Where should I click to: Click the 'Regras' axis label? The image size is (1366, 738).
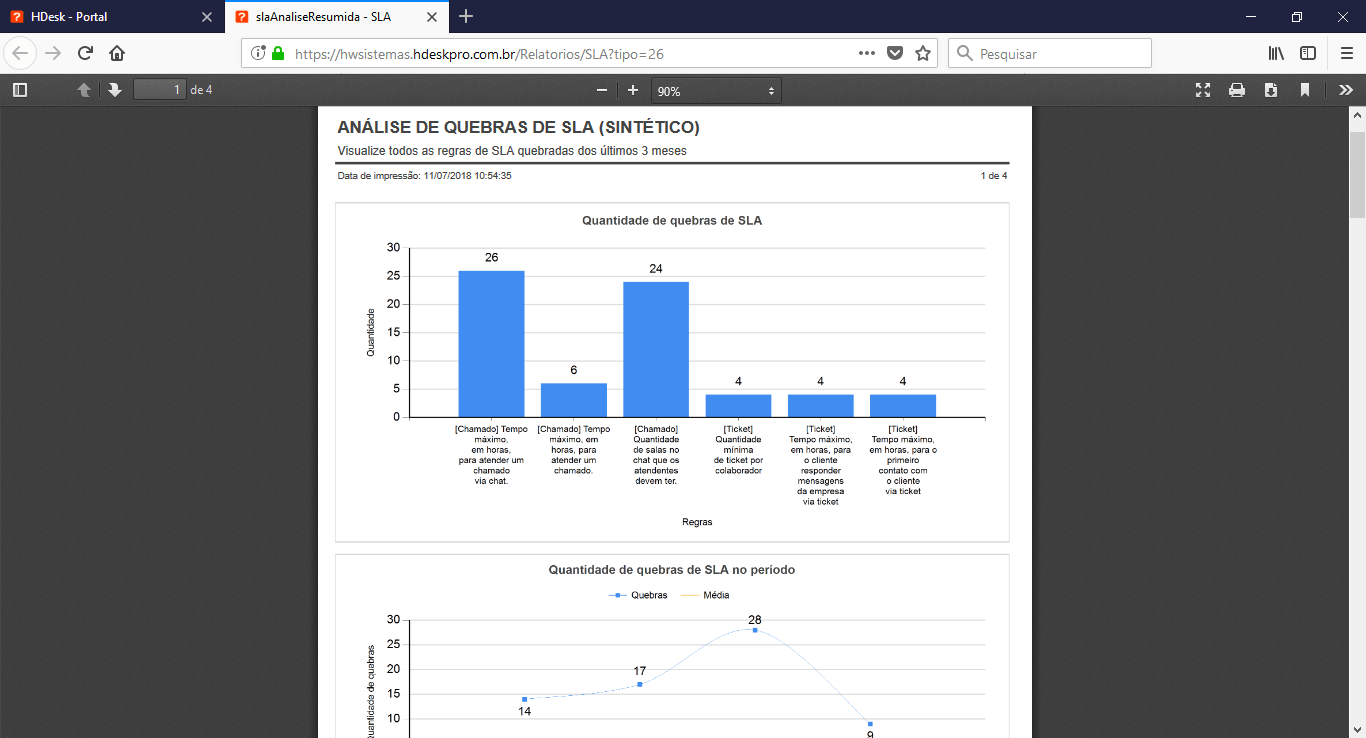click(697, 522)
